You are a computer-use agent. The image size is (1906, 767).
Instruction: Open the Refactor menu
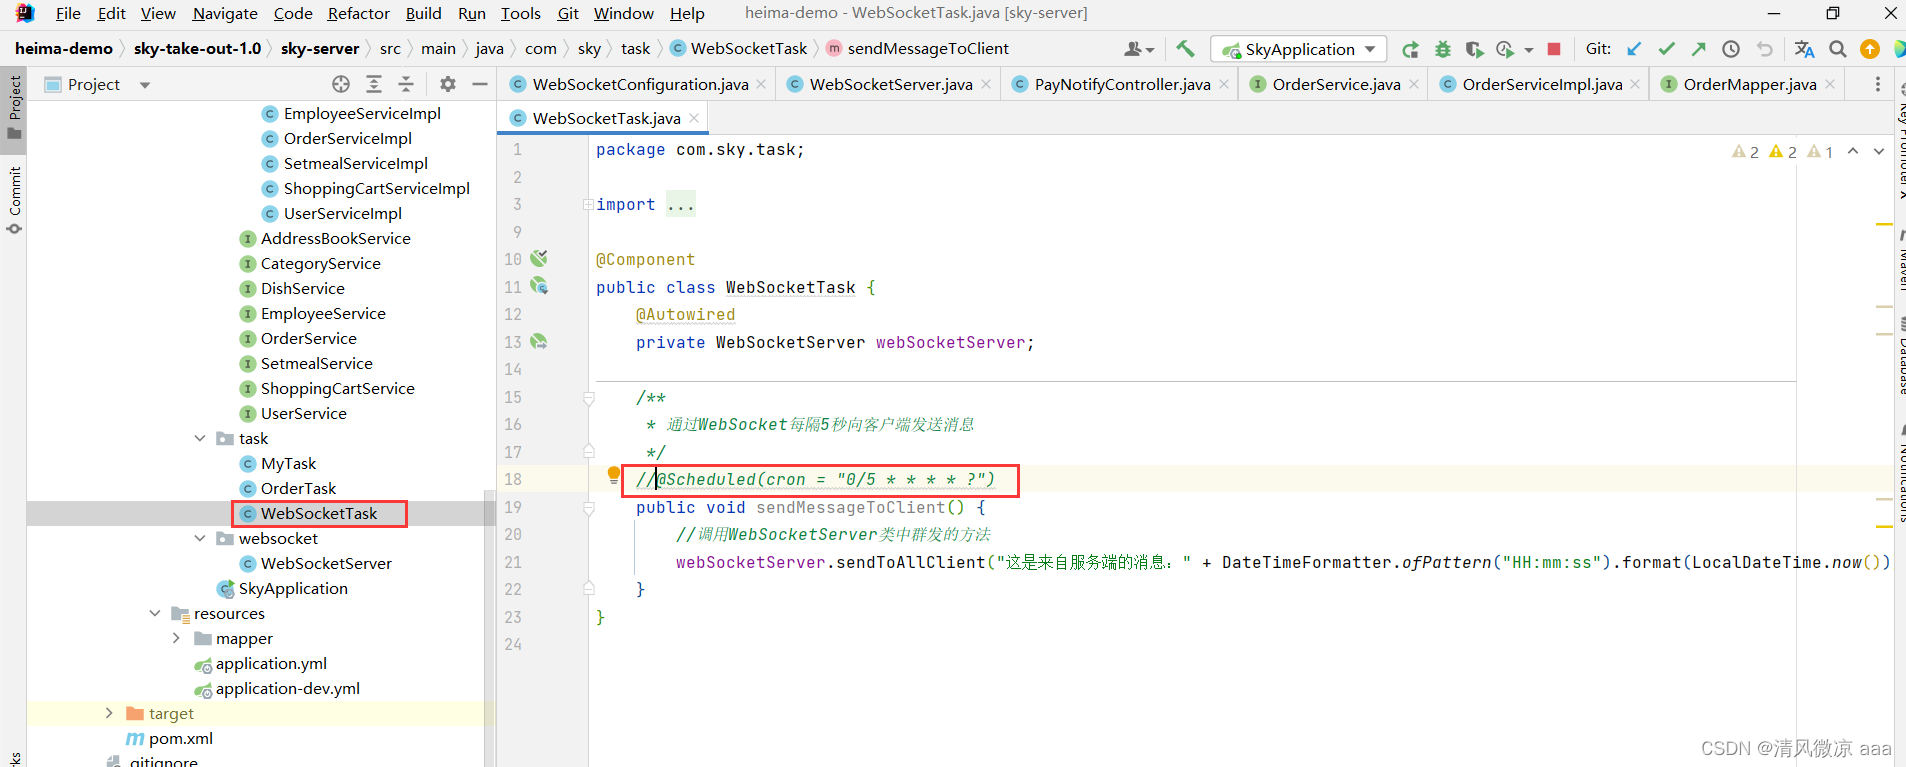[x=358, y=13]
